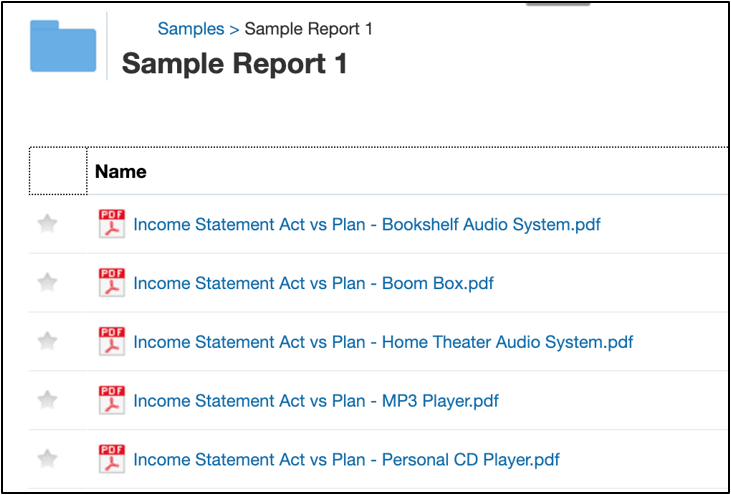Image resolution: width=731 pixels, height=495 pixels.
Task: Click Sample Report 1 breadcrumb text
Action: point(309,29)
